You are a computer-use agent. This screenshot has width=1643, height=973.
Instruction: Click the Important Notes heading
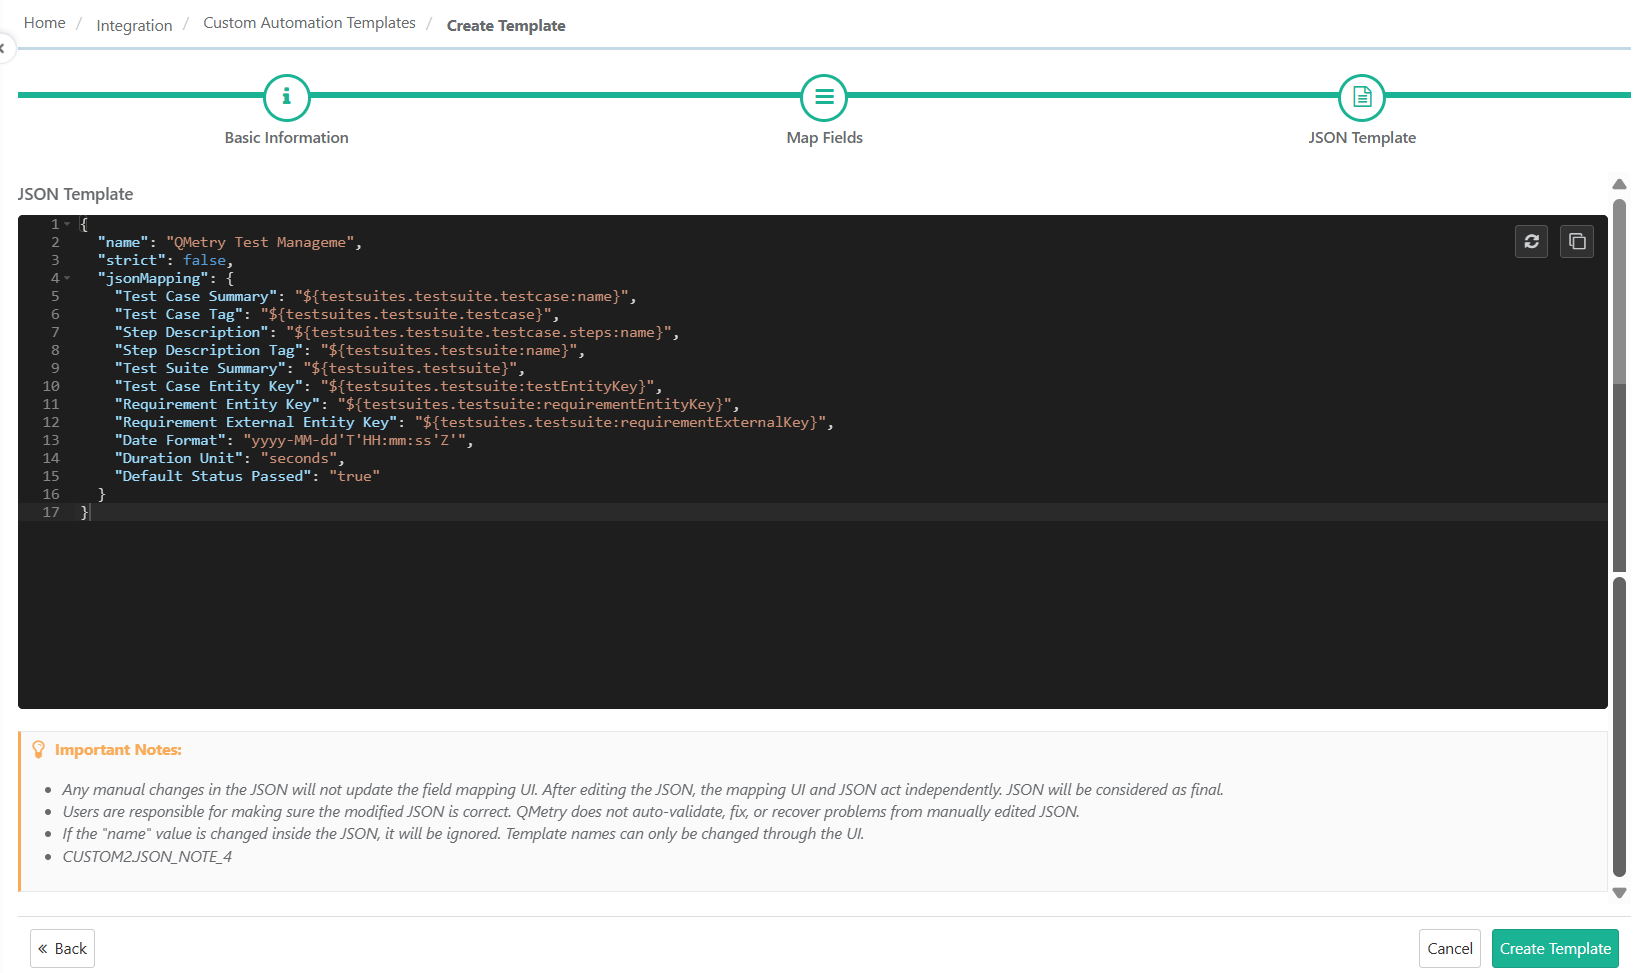pos(118,749)
